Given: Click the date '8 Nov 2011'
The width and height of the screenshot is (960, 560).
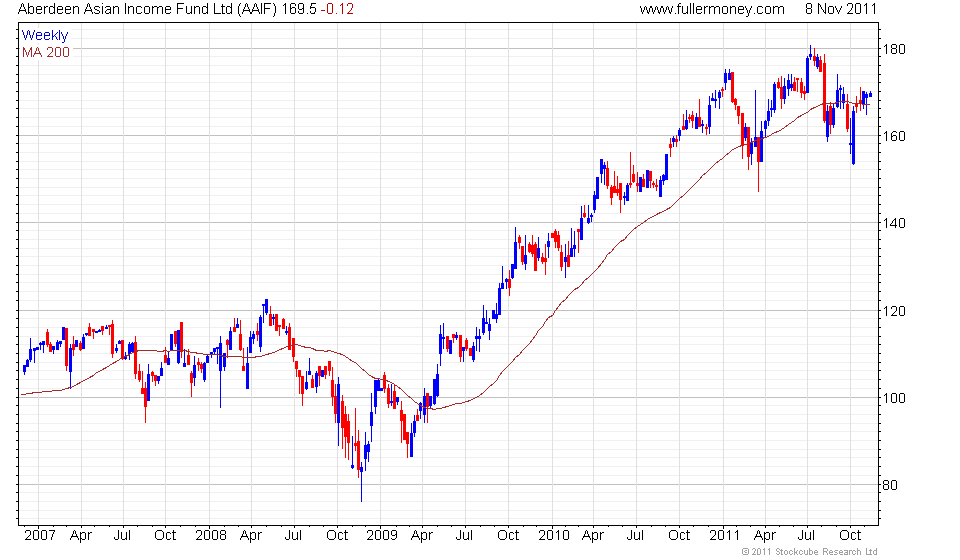Looking at the screenshot, I should tap(841, 9).
